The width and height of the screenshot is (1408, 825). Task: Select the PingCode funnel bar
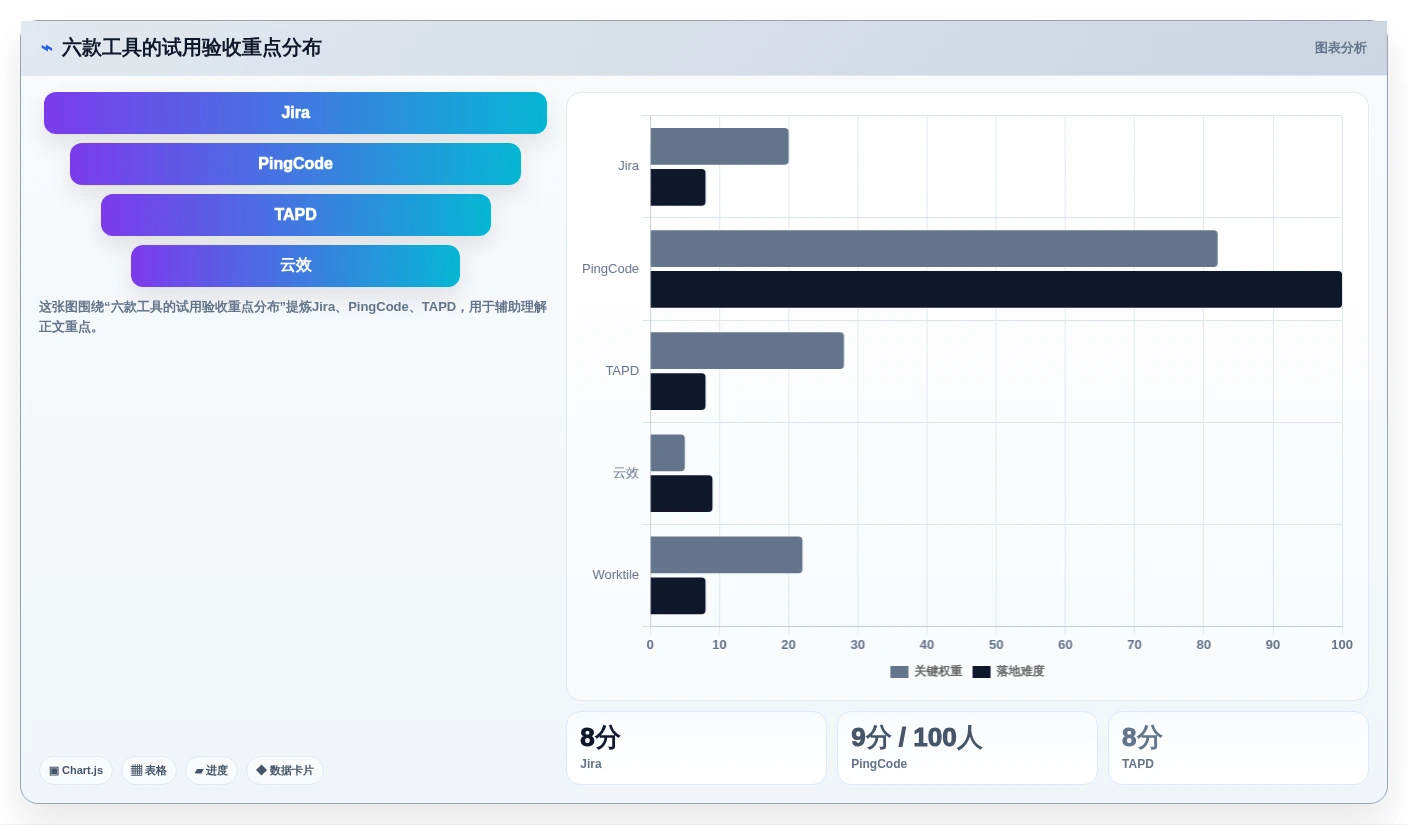295,164
